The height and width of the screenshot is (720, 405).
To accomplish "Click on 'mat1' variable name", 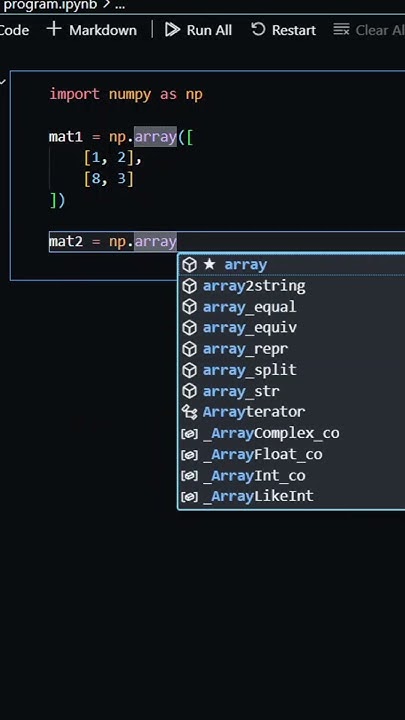I will click(66, 137).
